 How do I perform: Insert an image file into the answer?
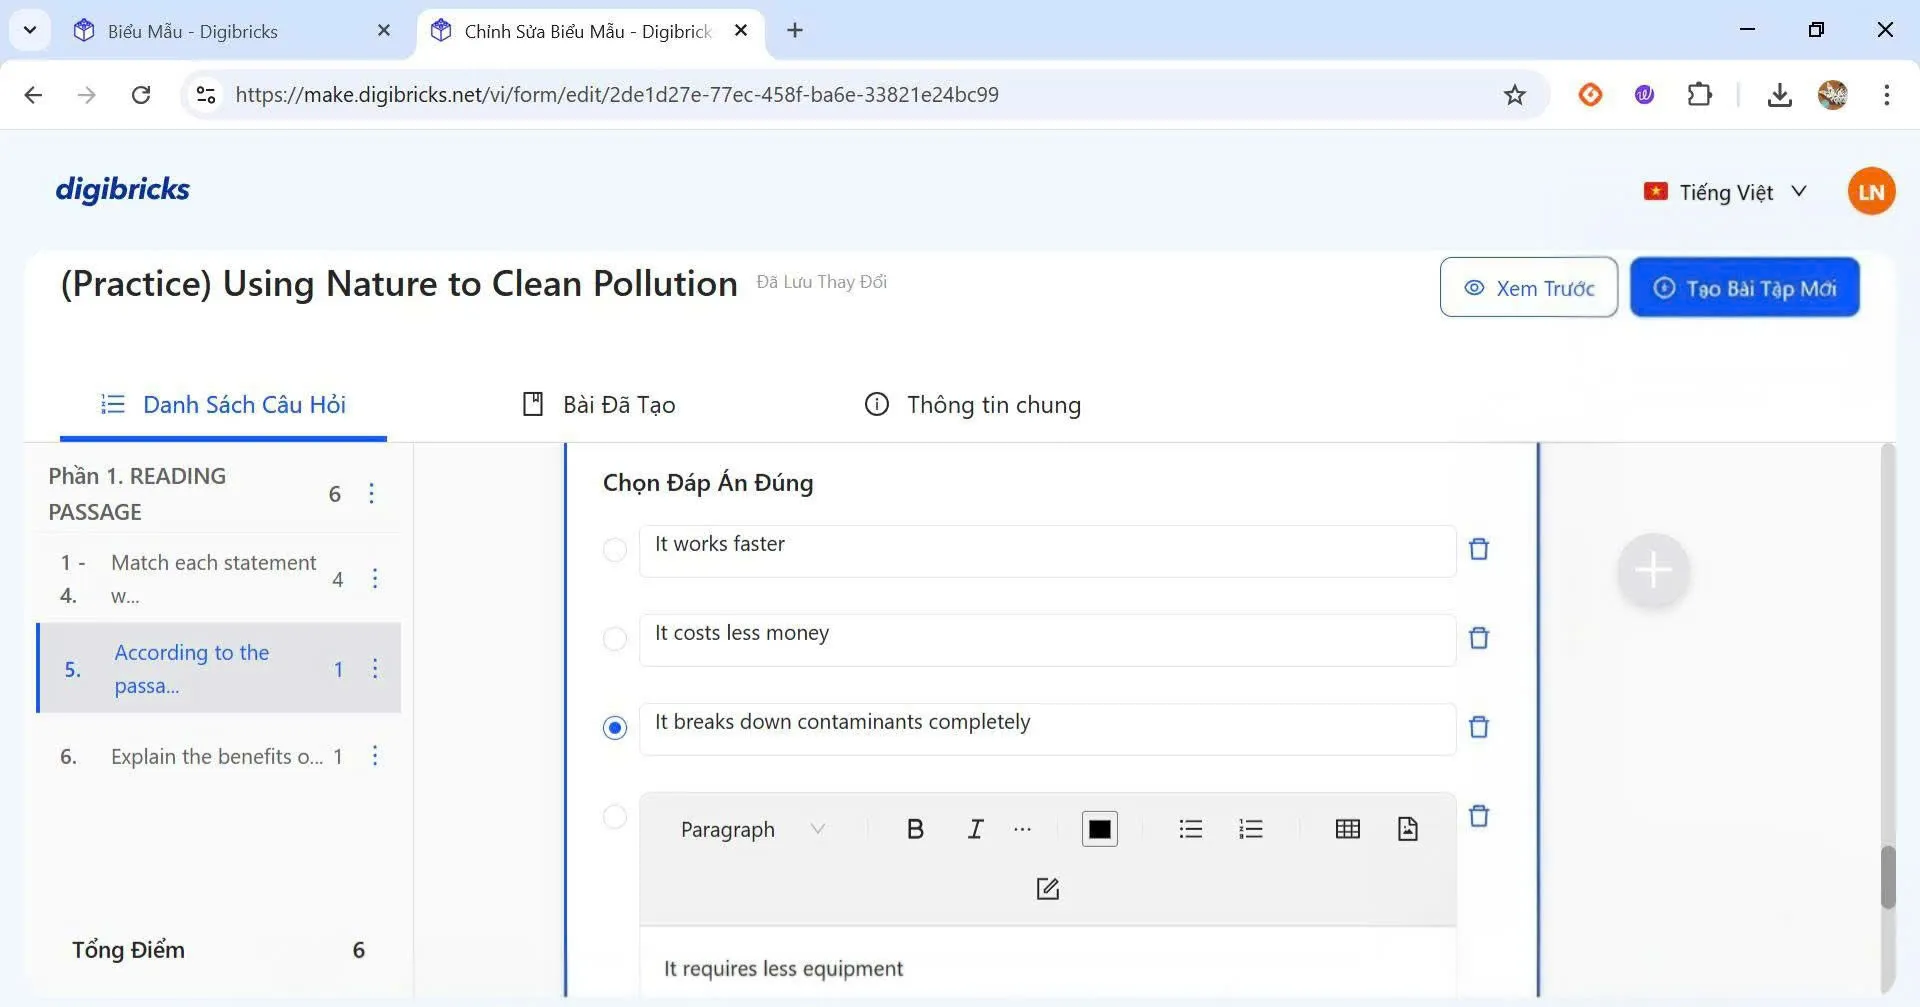[1407, 829]
